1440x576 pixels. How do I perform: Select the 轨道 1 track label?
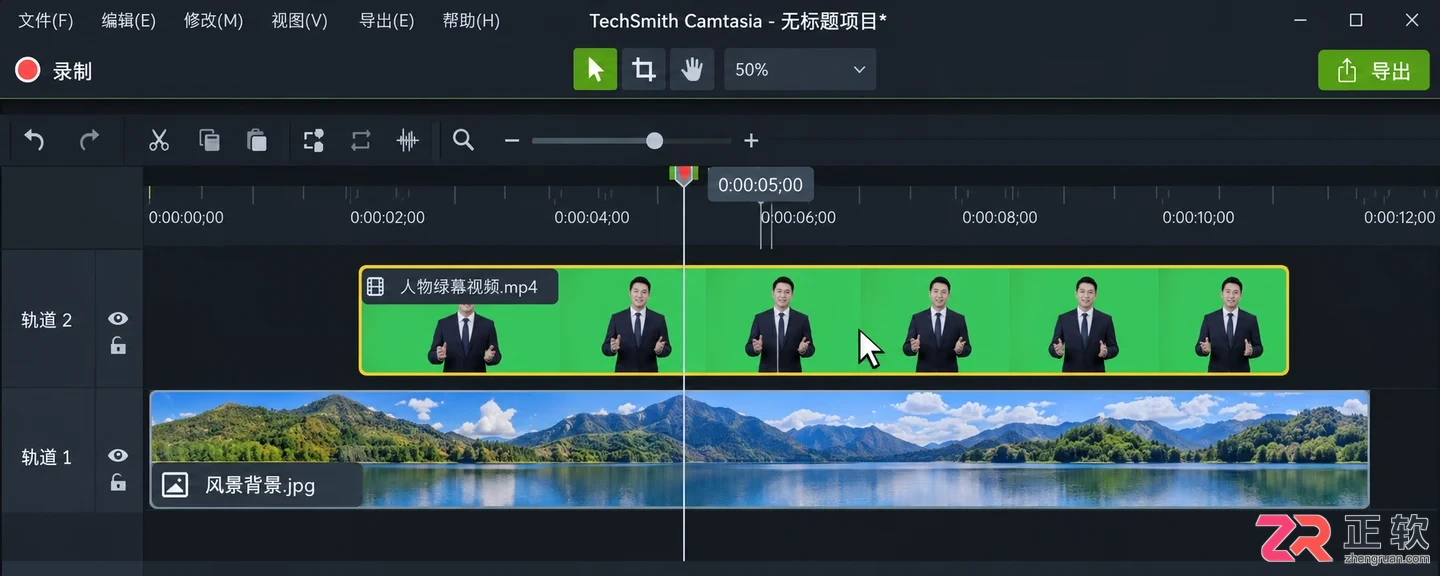point(47,457)
